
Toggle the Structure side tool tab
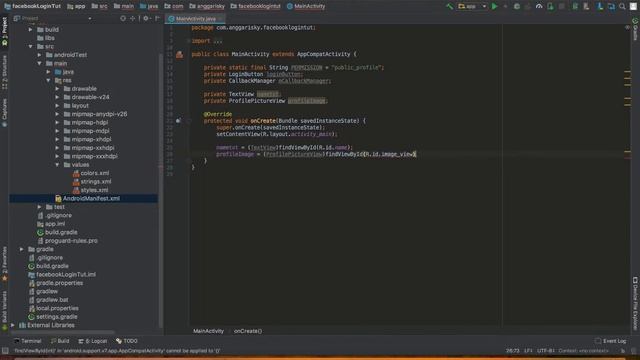click(4, 73)
